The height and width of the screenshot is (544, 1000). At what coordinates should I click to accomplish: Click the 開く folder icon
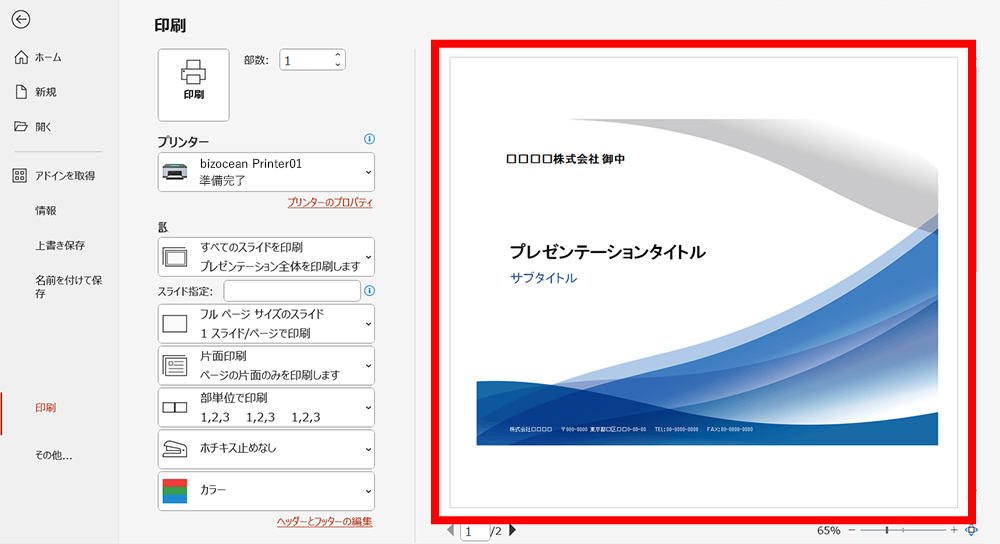coord(21,126)
